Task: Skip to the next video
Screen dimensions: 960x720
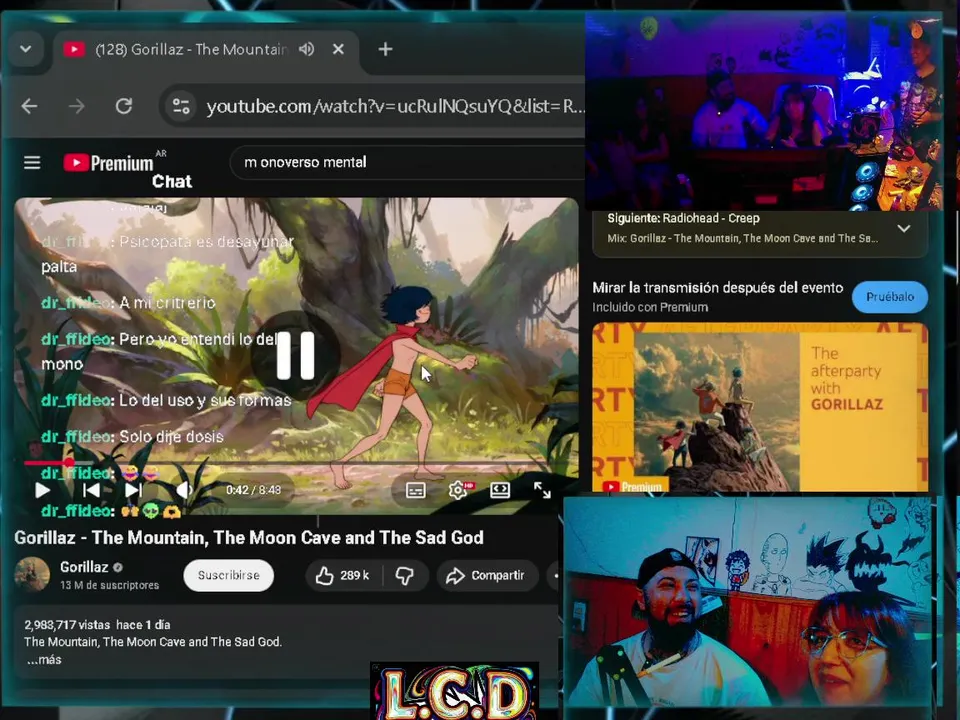Action: pyautogui.click(x=133, y=490)
